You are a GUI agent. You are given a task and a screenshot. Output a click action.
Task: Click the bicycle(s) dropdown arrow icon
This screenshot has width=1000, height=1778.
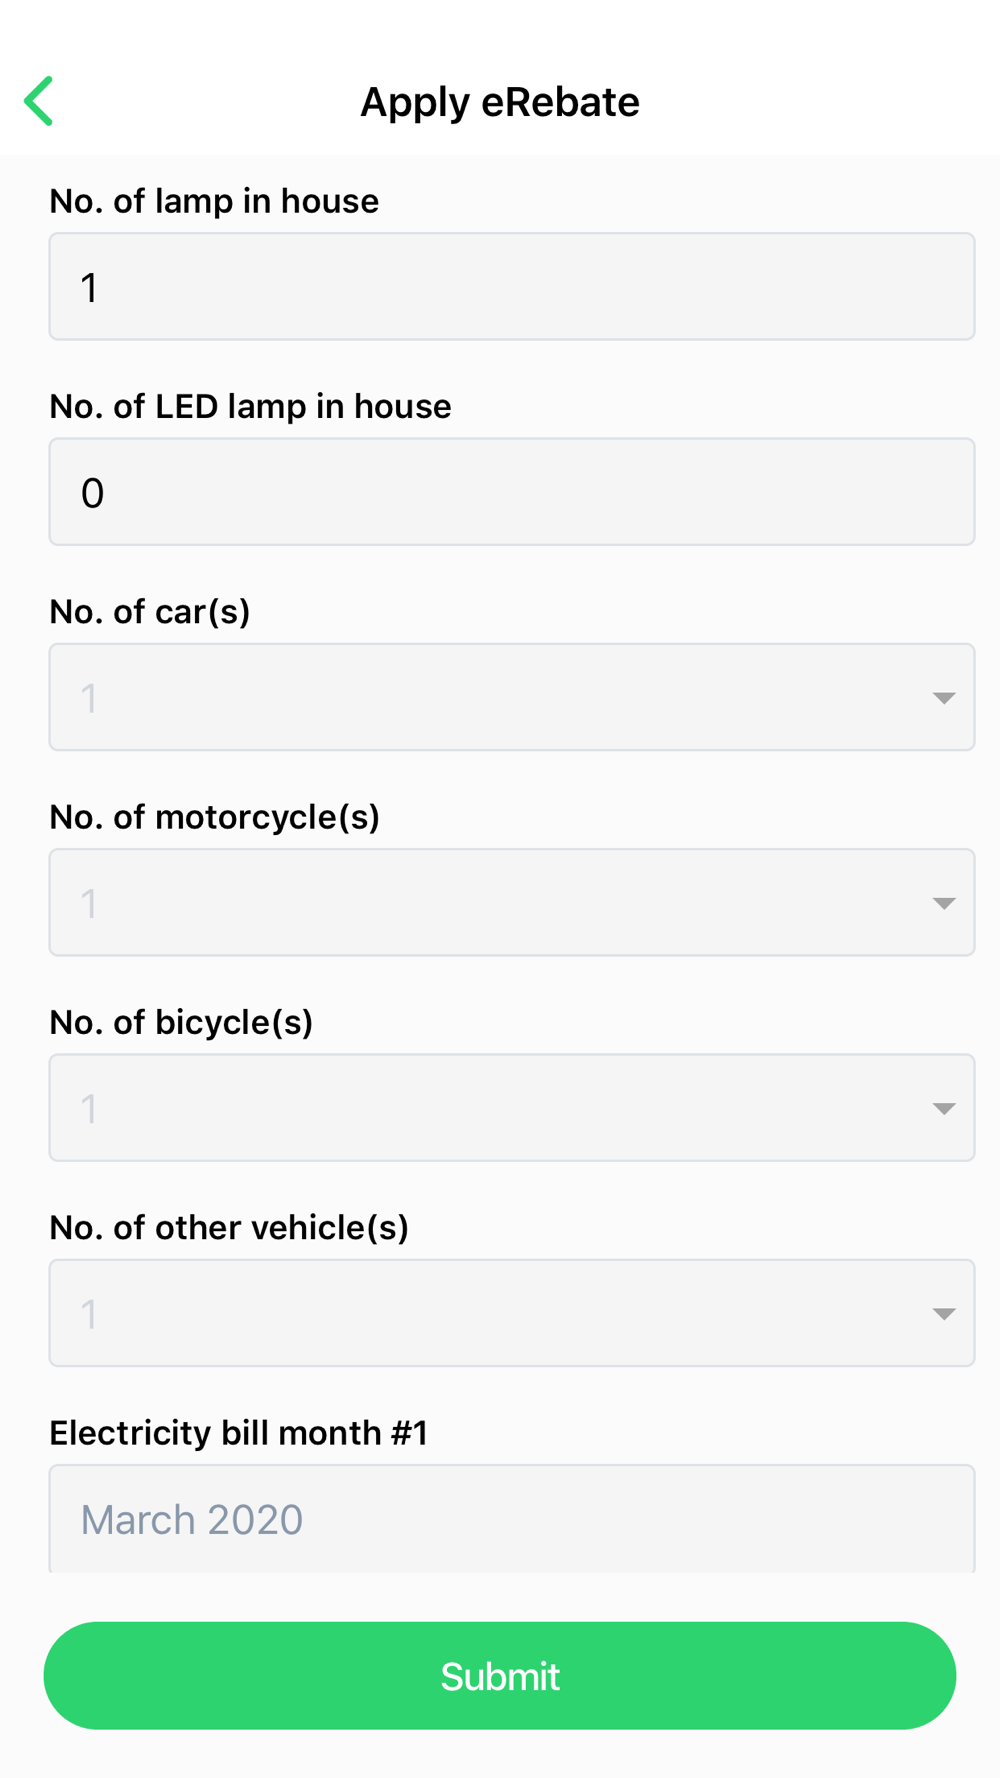(x=943, y=1108)
